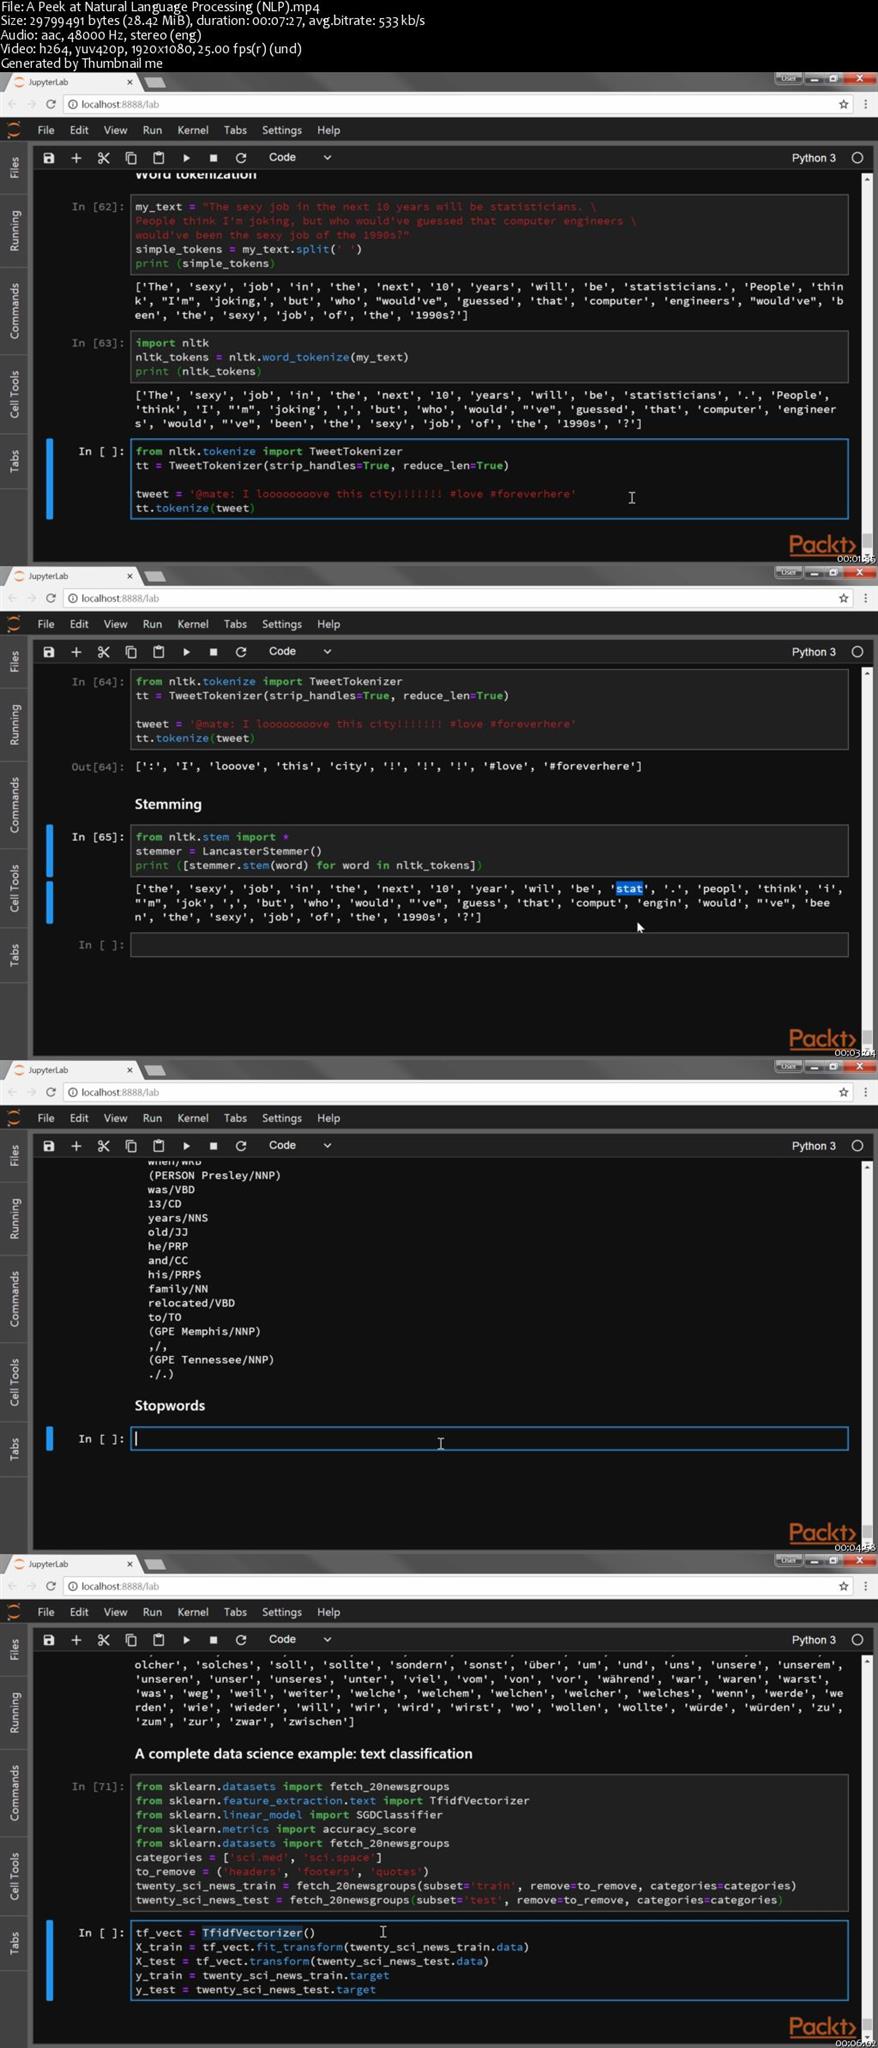This screenshot has height=2048, width=878.
Task: Open the View menu in the Stemming frame
Action: (115, 624)
